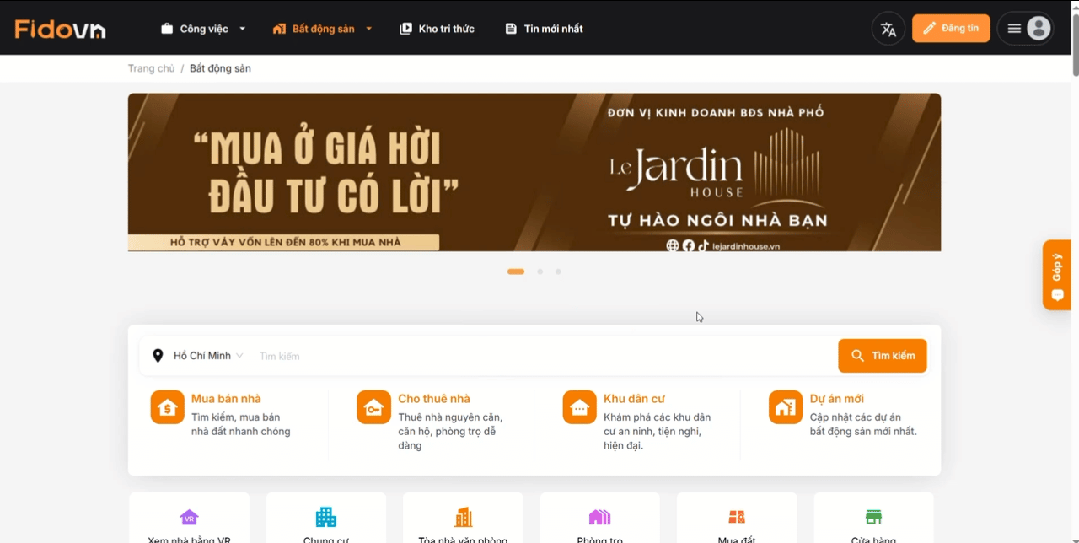The image size is (1079, 543).
Task: Click the Fidovn logo
Action: (x=60, y=29)
